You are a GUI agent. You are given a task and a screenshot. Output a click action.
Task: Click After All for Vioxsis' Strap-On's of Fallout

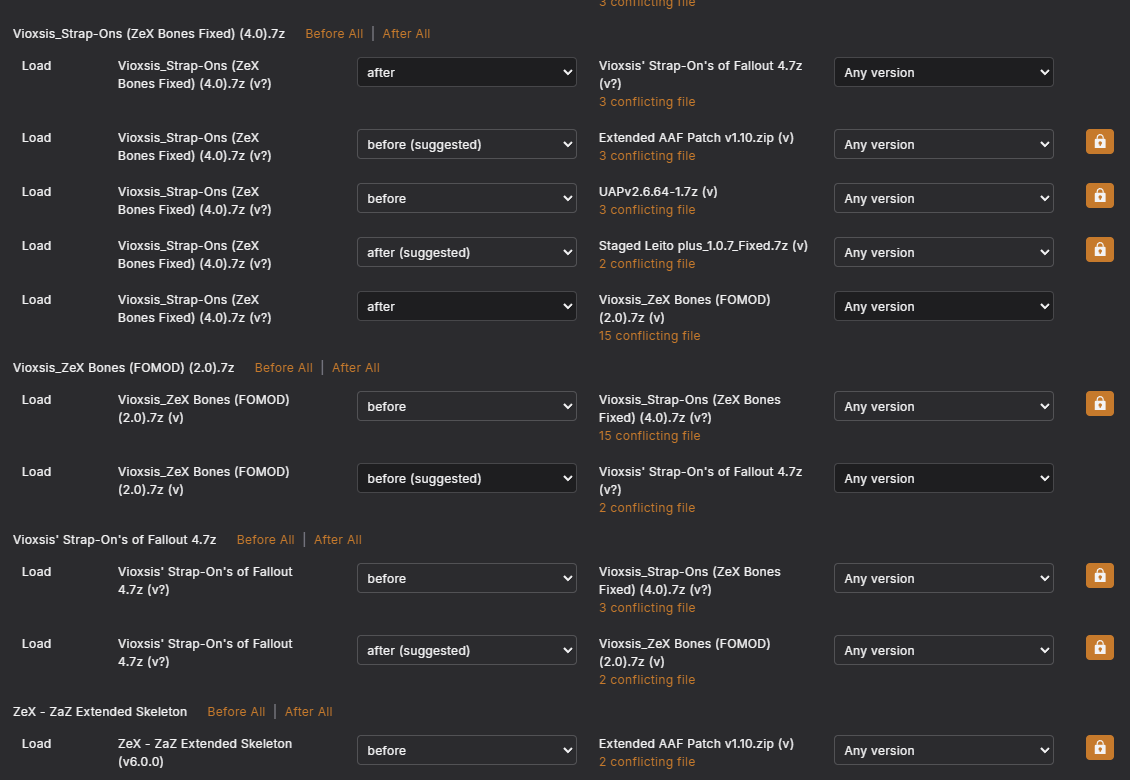337,539
